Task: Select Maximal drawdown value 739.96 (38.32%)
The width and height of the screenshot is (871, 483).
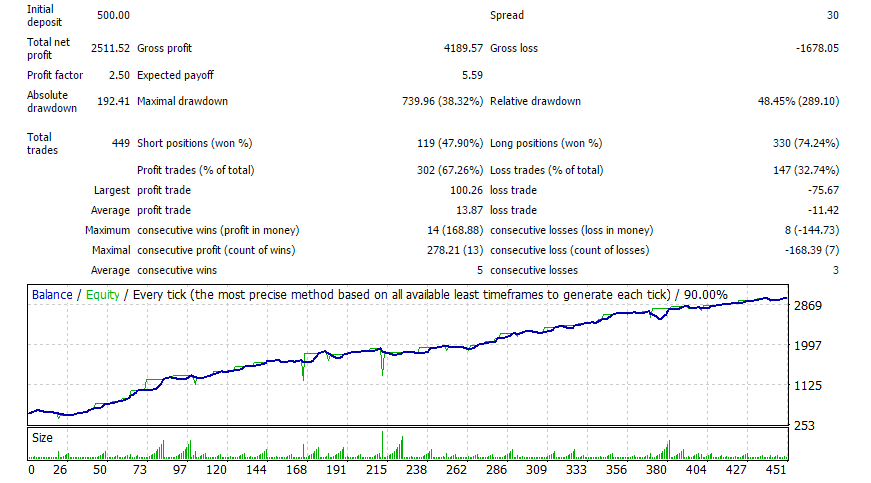Action: click(x=443, y=101)
